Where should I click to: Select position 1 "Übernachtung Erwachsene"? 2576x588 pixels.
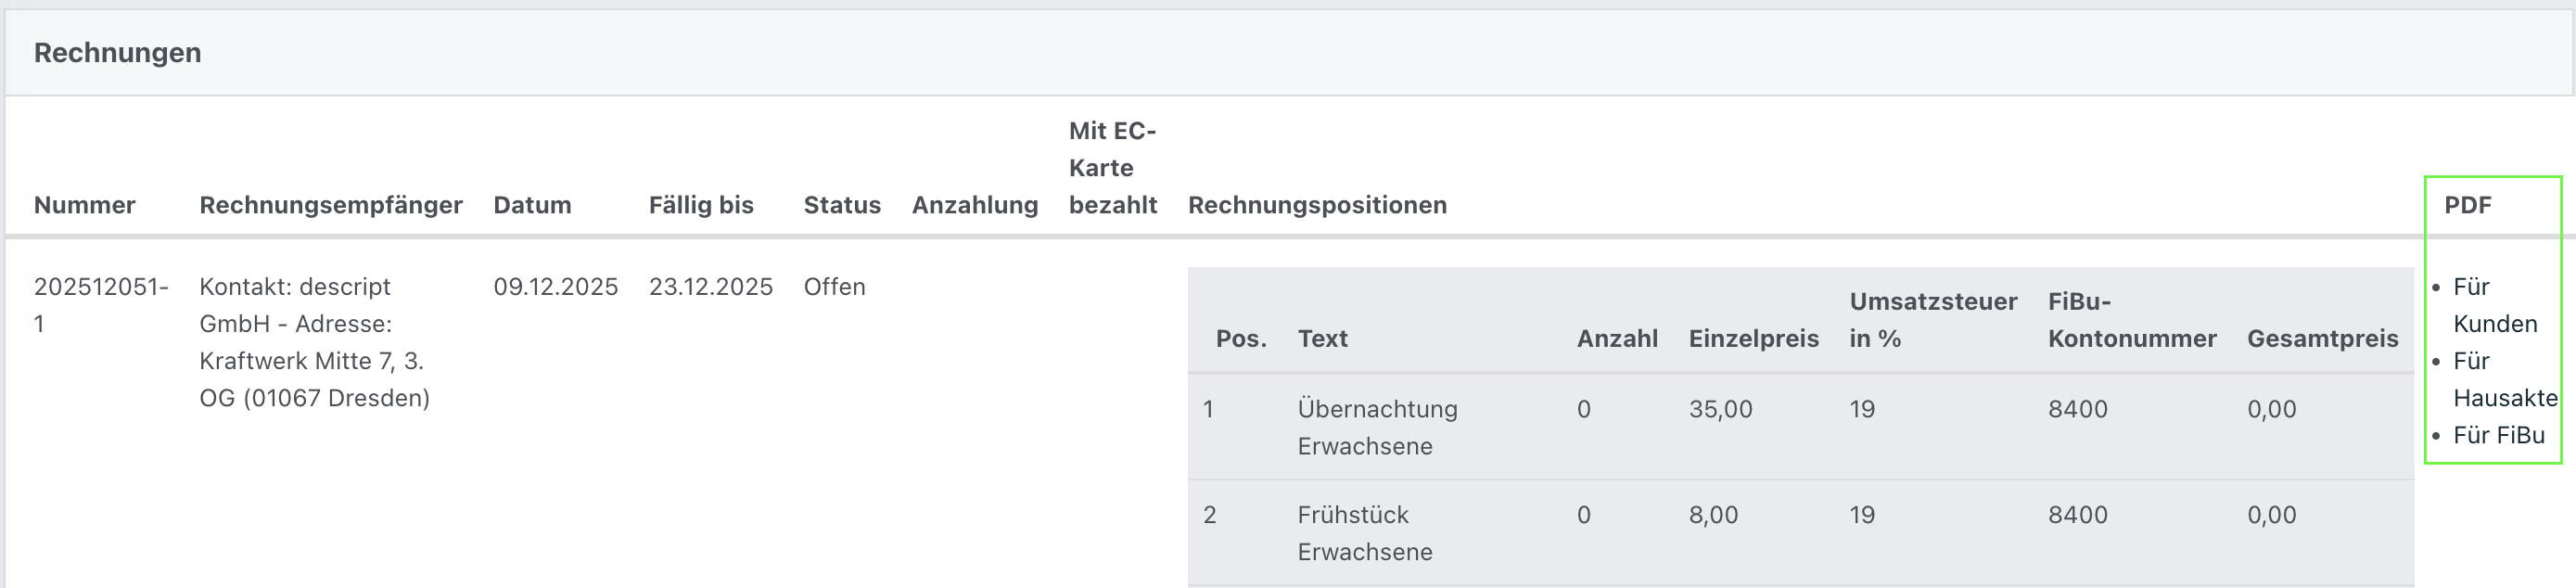click(x=1378, y=427)
